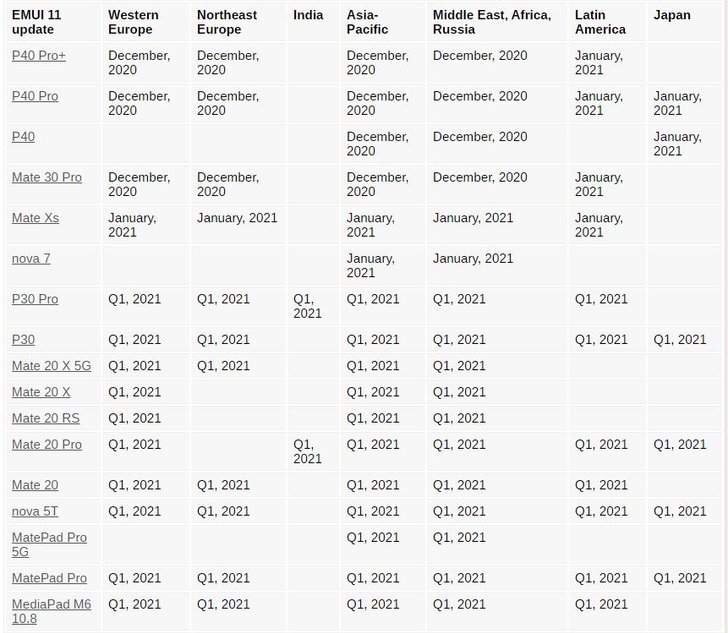Image resolution: width=728 pixels, height=633 pixels.
Task: Open the P40 Pro device link
Action: [35, 96]
